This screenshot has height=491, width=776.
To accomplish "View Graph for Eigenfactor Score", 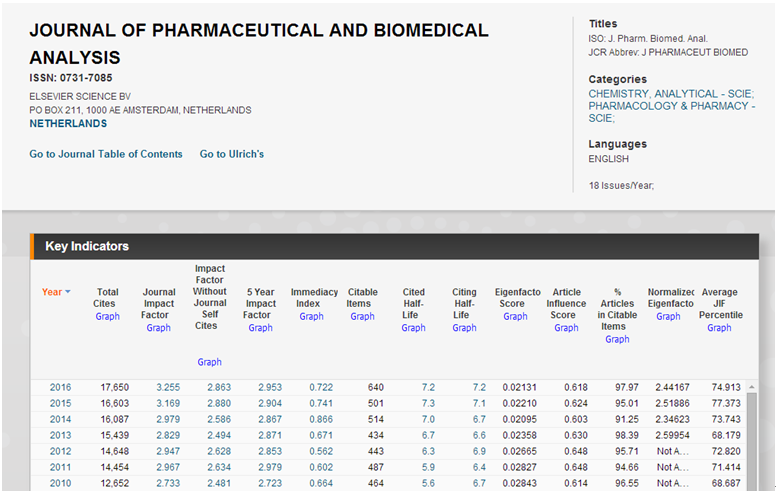I will 515,317.
